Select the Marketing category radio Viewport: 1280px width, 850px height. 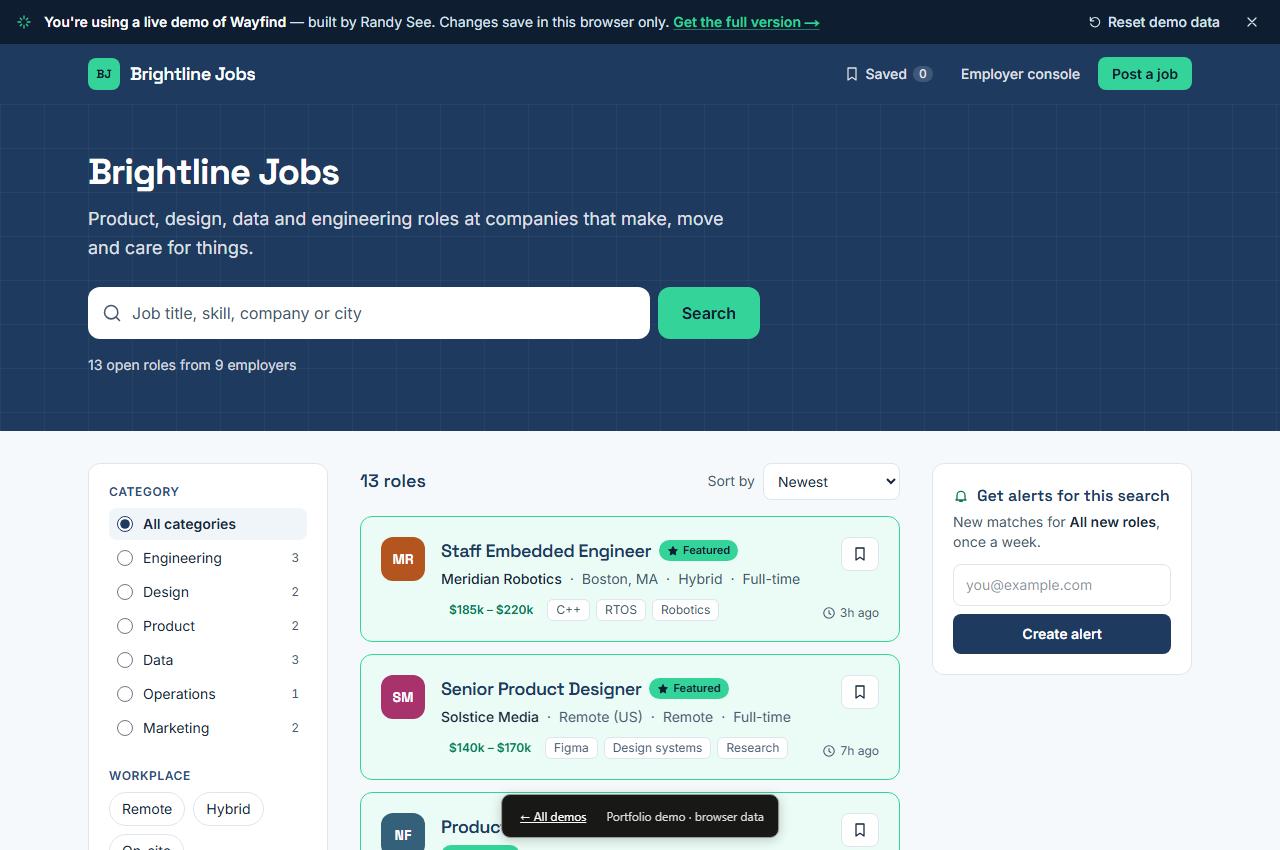pyautogui.click(x=125, y=728)
